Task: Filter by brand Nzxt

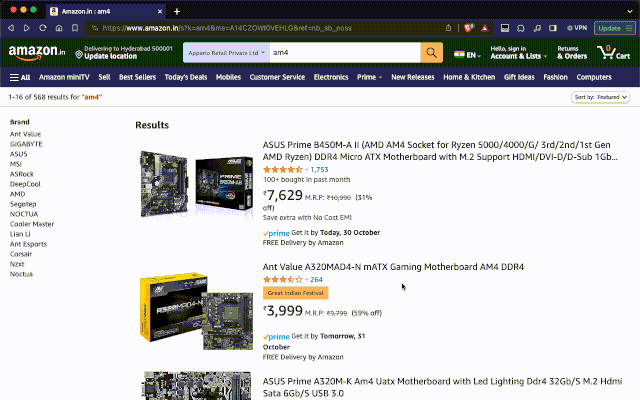Action: click(x=17, y=264)
